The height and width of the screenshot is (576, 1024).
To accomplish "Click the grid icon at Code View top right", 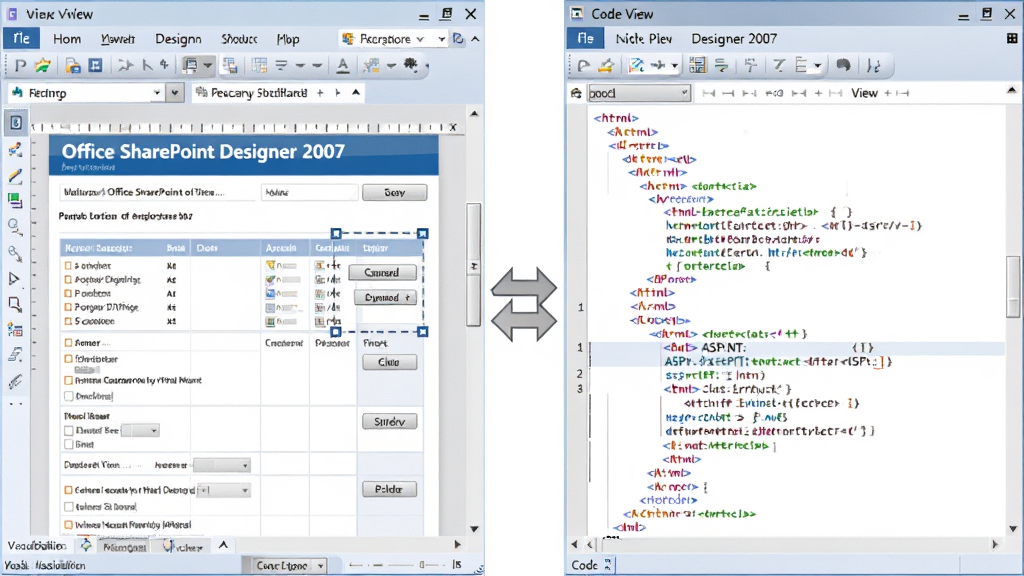I will tap(1012, 39).
